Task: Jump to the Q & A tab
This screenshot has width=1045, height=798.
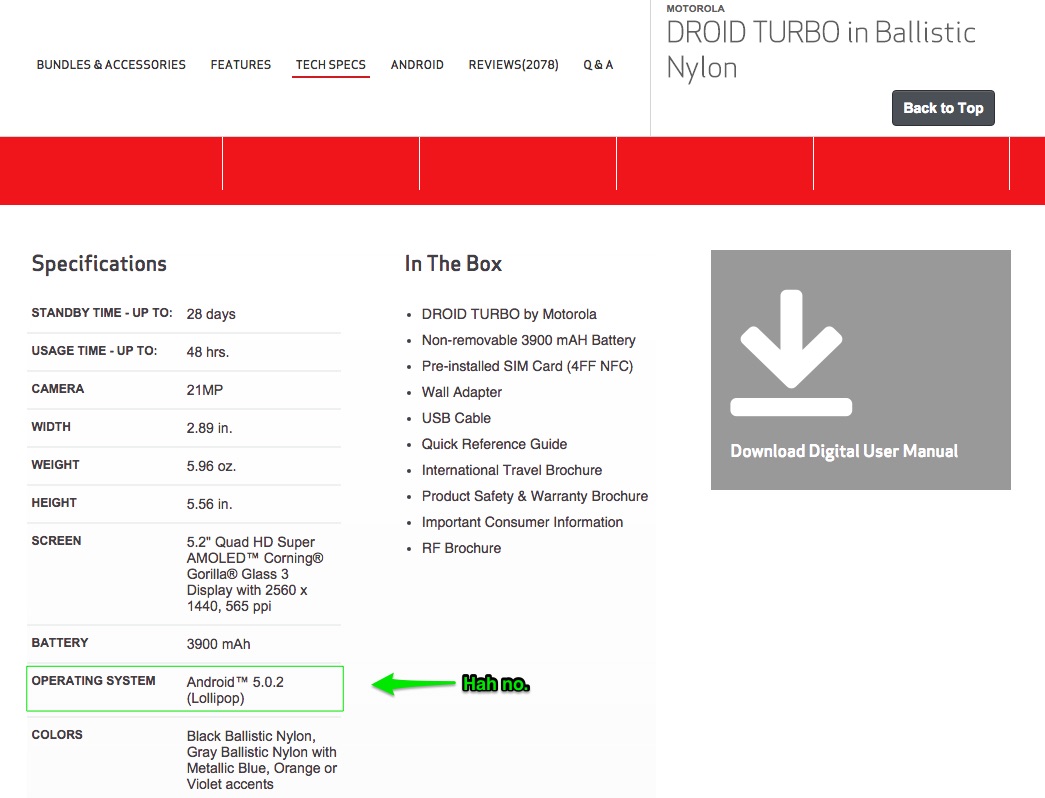Action: 598,65
